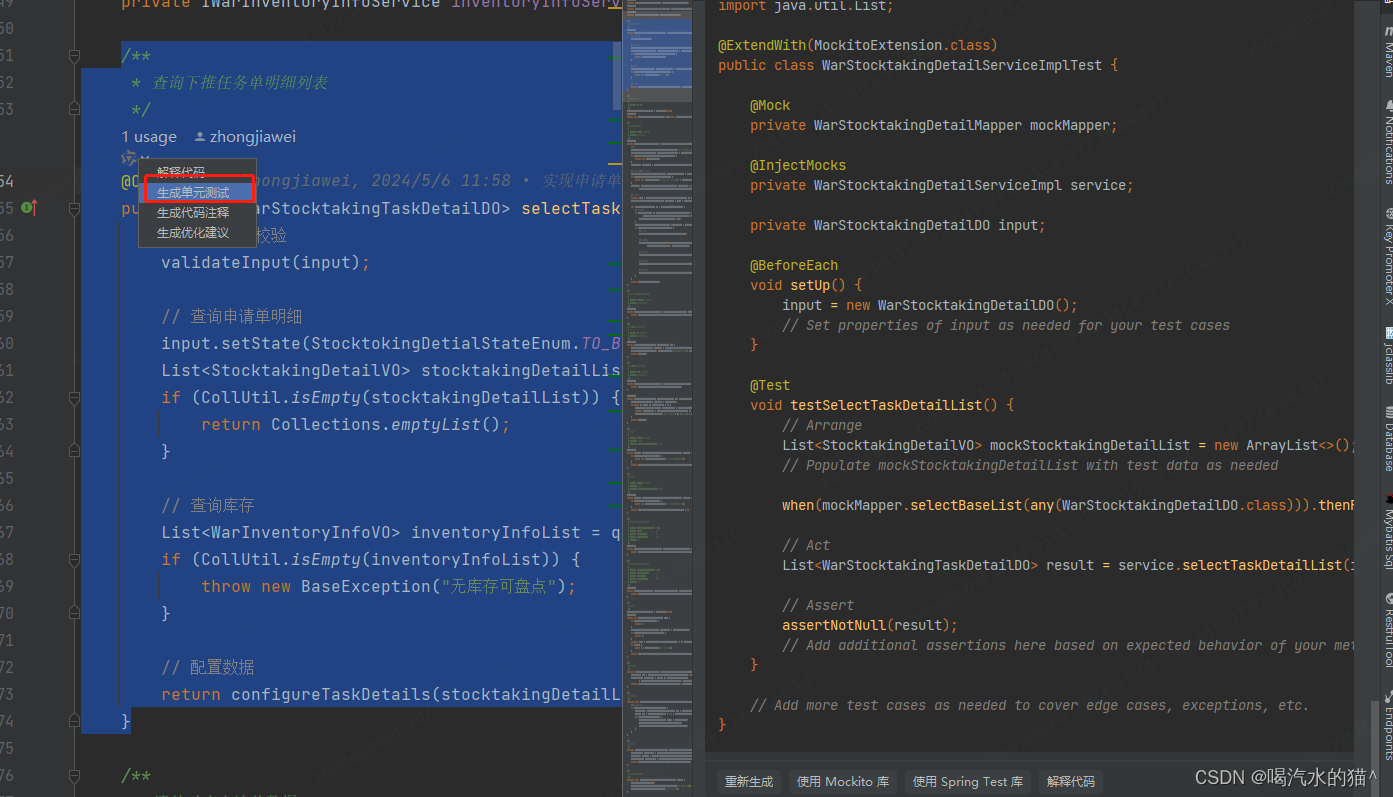Click the @BeforeEach annotation
This screenshot has width=1393, height=797.
pos(794,265)
